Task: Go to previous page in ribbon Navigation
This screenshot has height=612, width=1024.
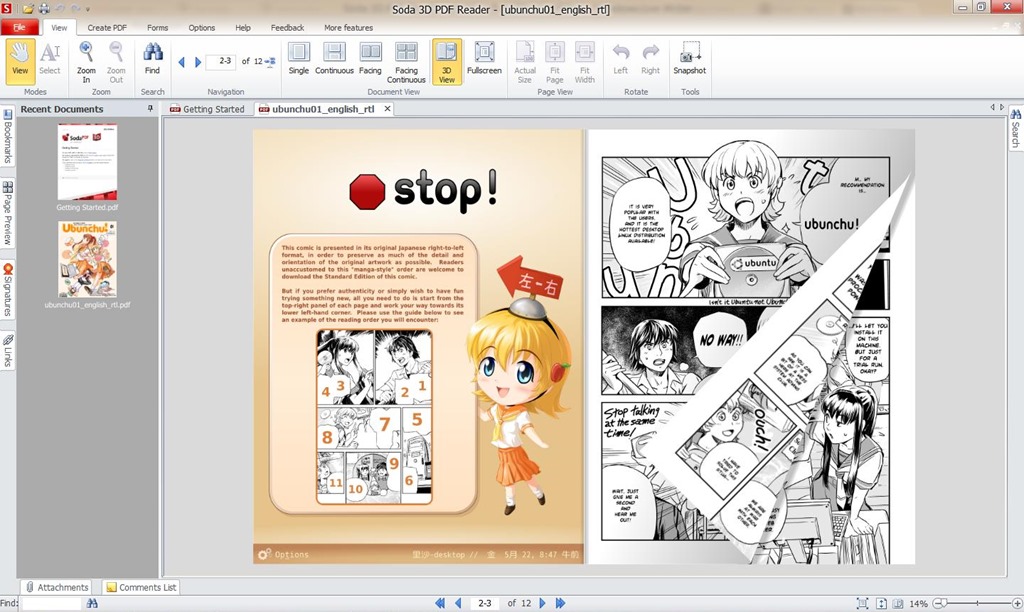Action: coord(182,62)
